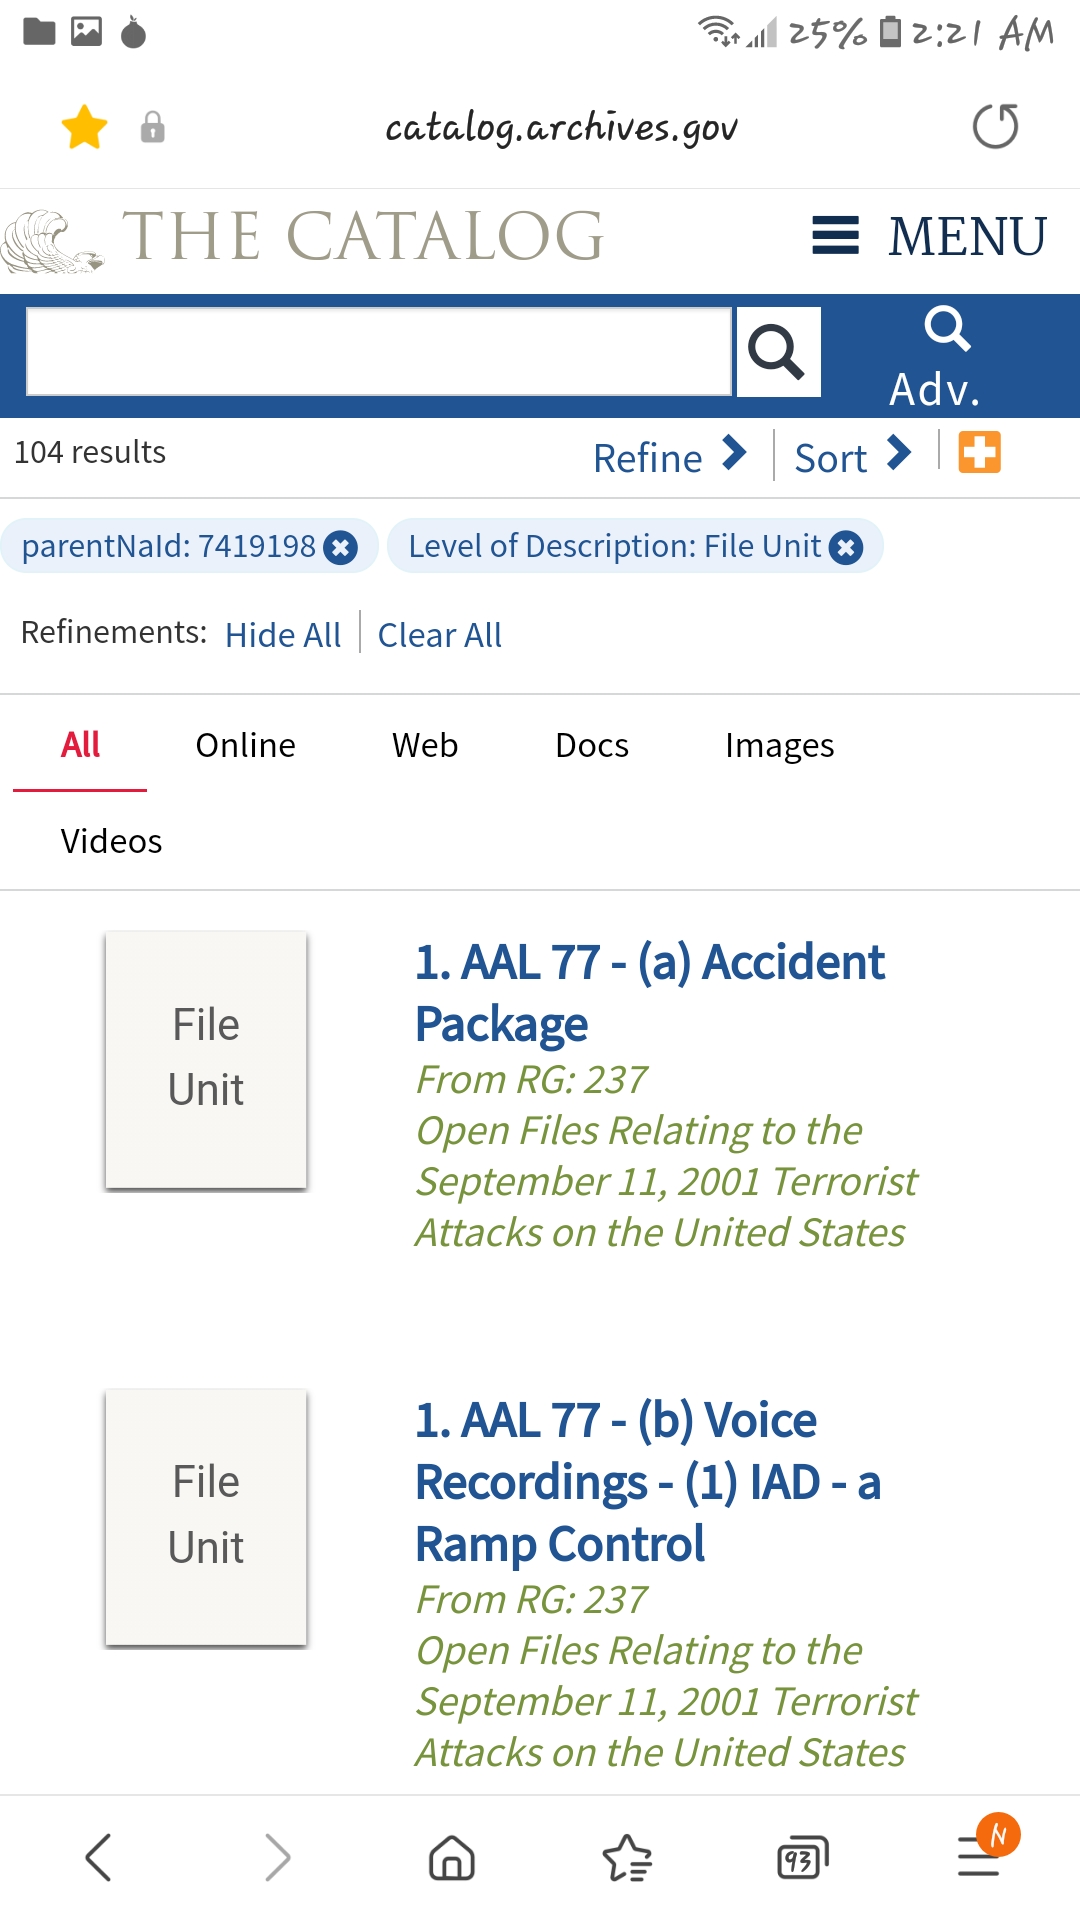Switch to the Online tab
Viewport: 1080px width, 1920px height.
pos(245,745)
